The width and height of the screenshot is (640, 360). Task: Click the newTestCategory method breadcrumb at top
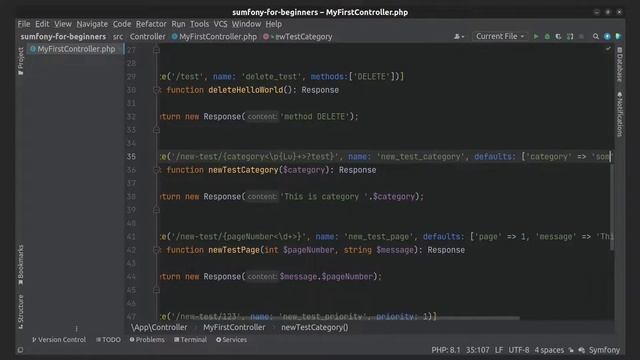point(298,37)
